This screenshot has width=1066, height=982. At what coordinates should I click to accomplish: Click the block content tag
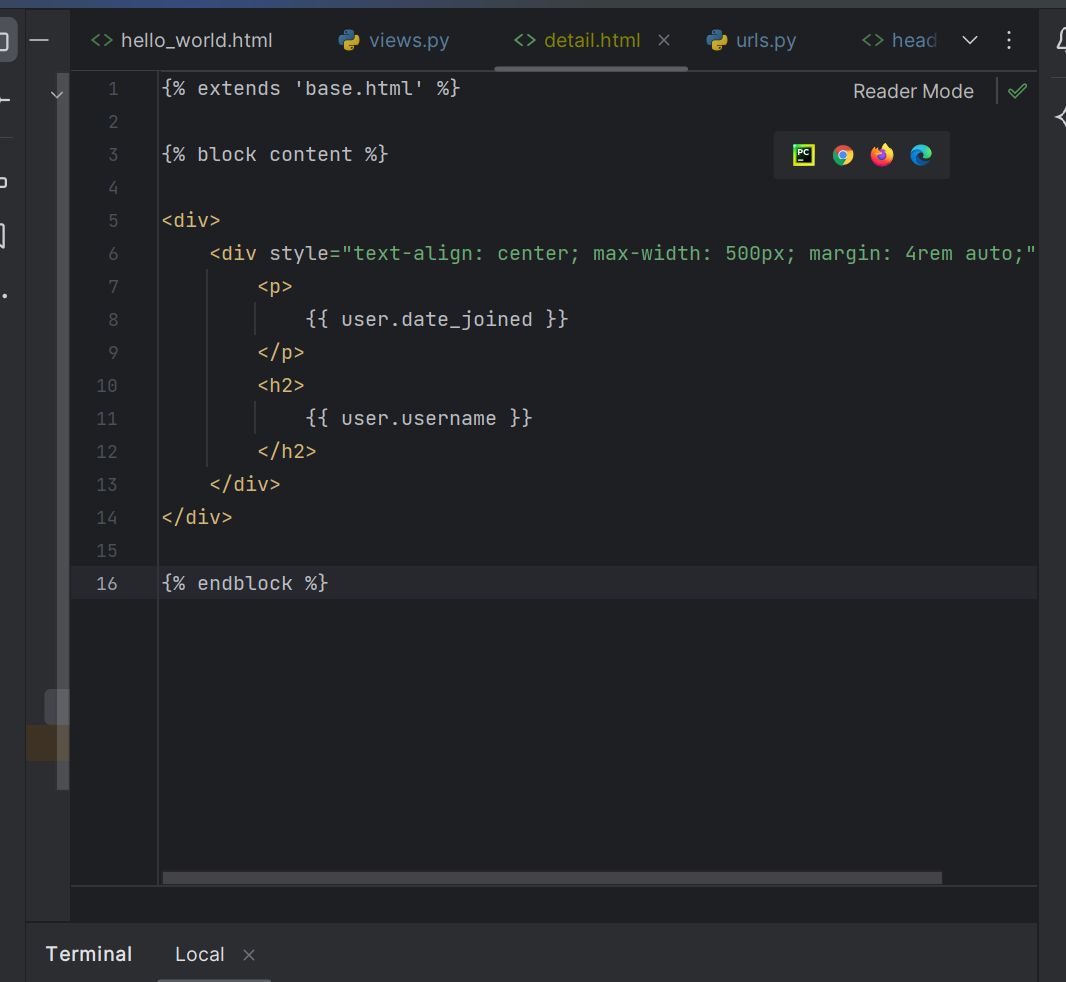point(275,154)
